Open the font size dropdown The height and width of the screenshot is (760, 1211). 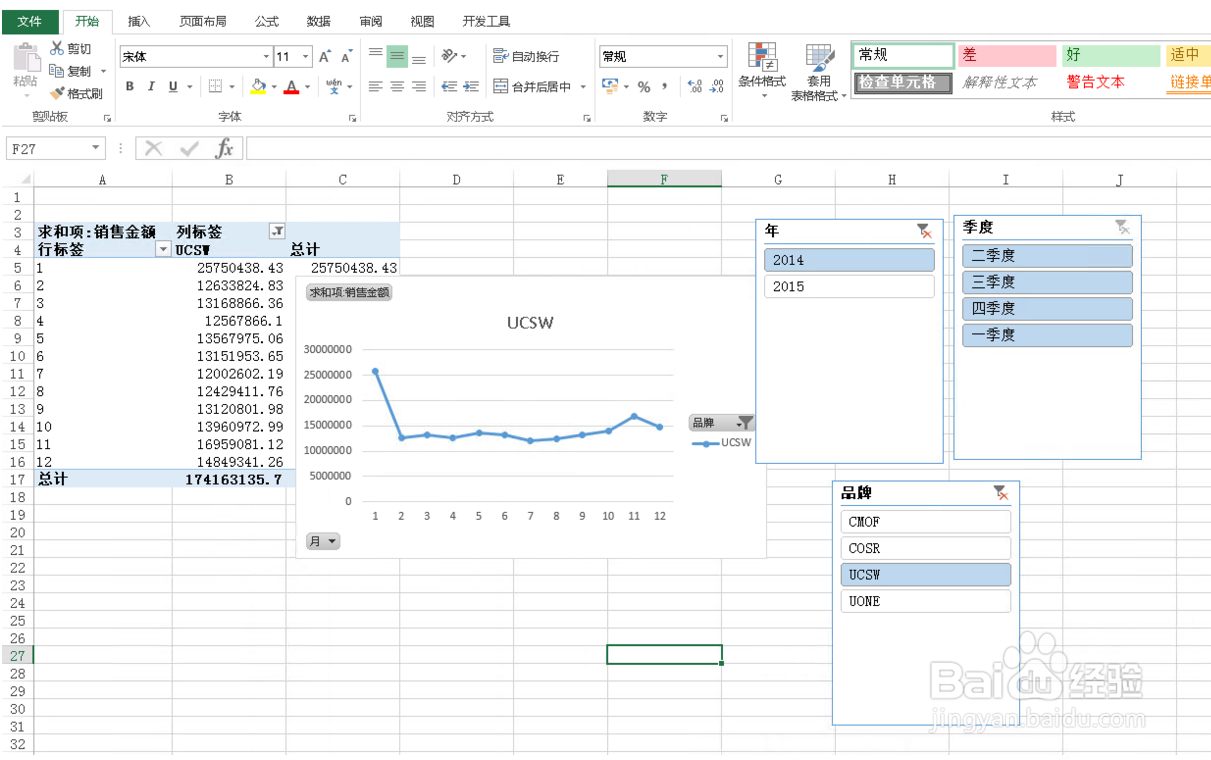point(306,57)
